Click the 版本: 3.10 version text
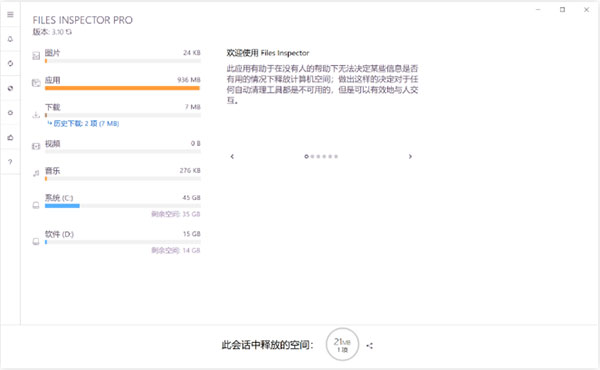 [48, 32]
